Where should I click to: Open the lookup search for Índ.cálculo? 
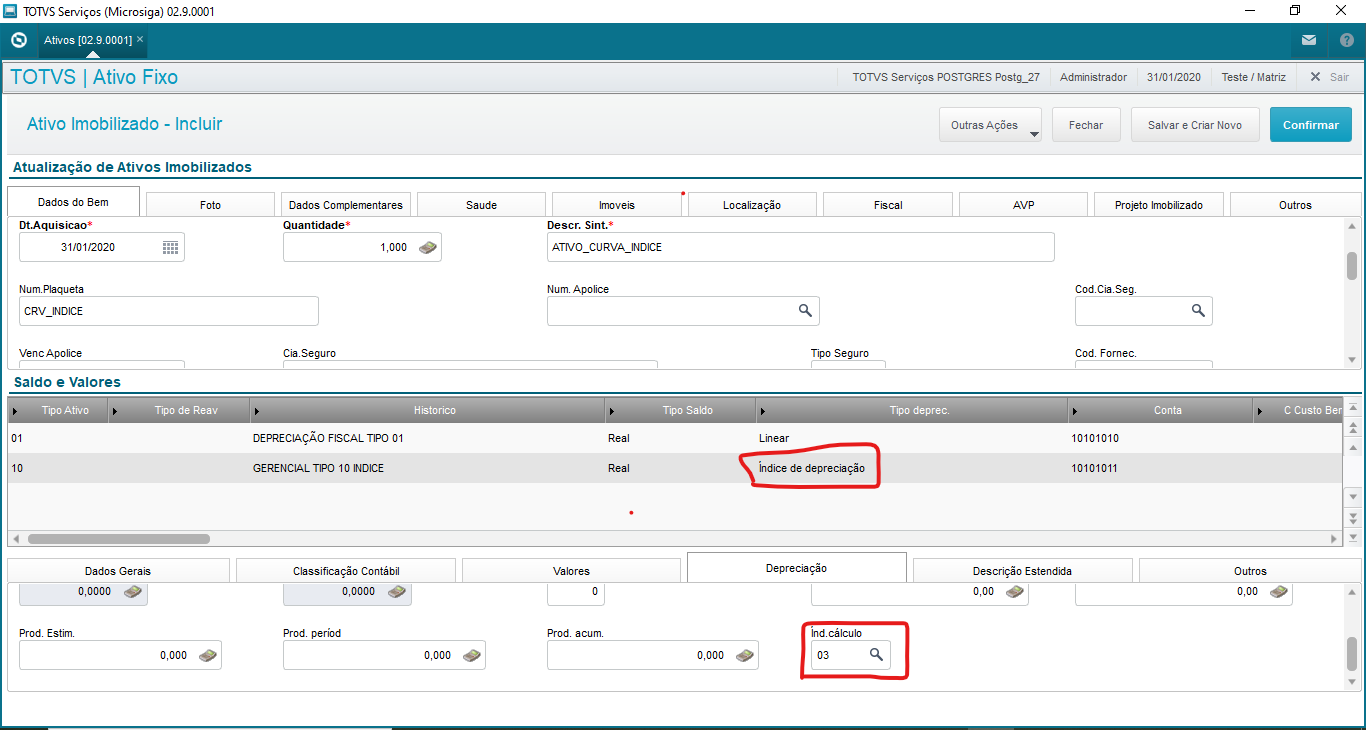point(876,655)
